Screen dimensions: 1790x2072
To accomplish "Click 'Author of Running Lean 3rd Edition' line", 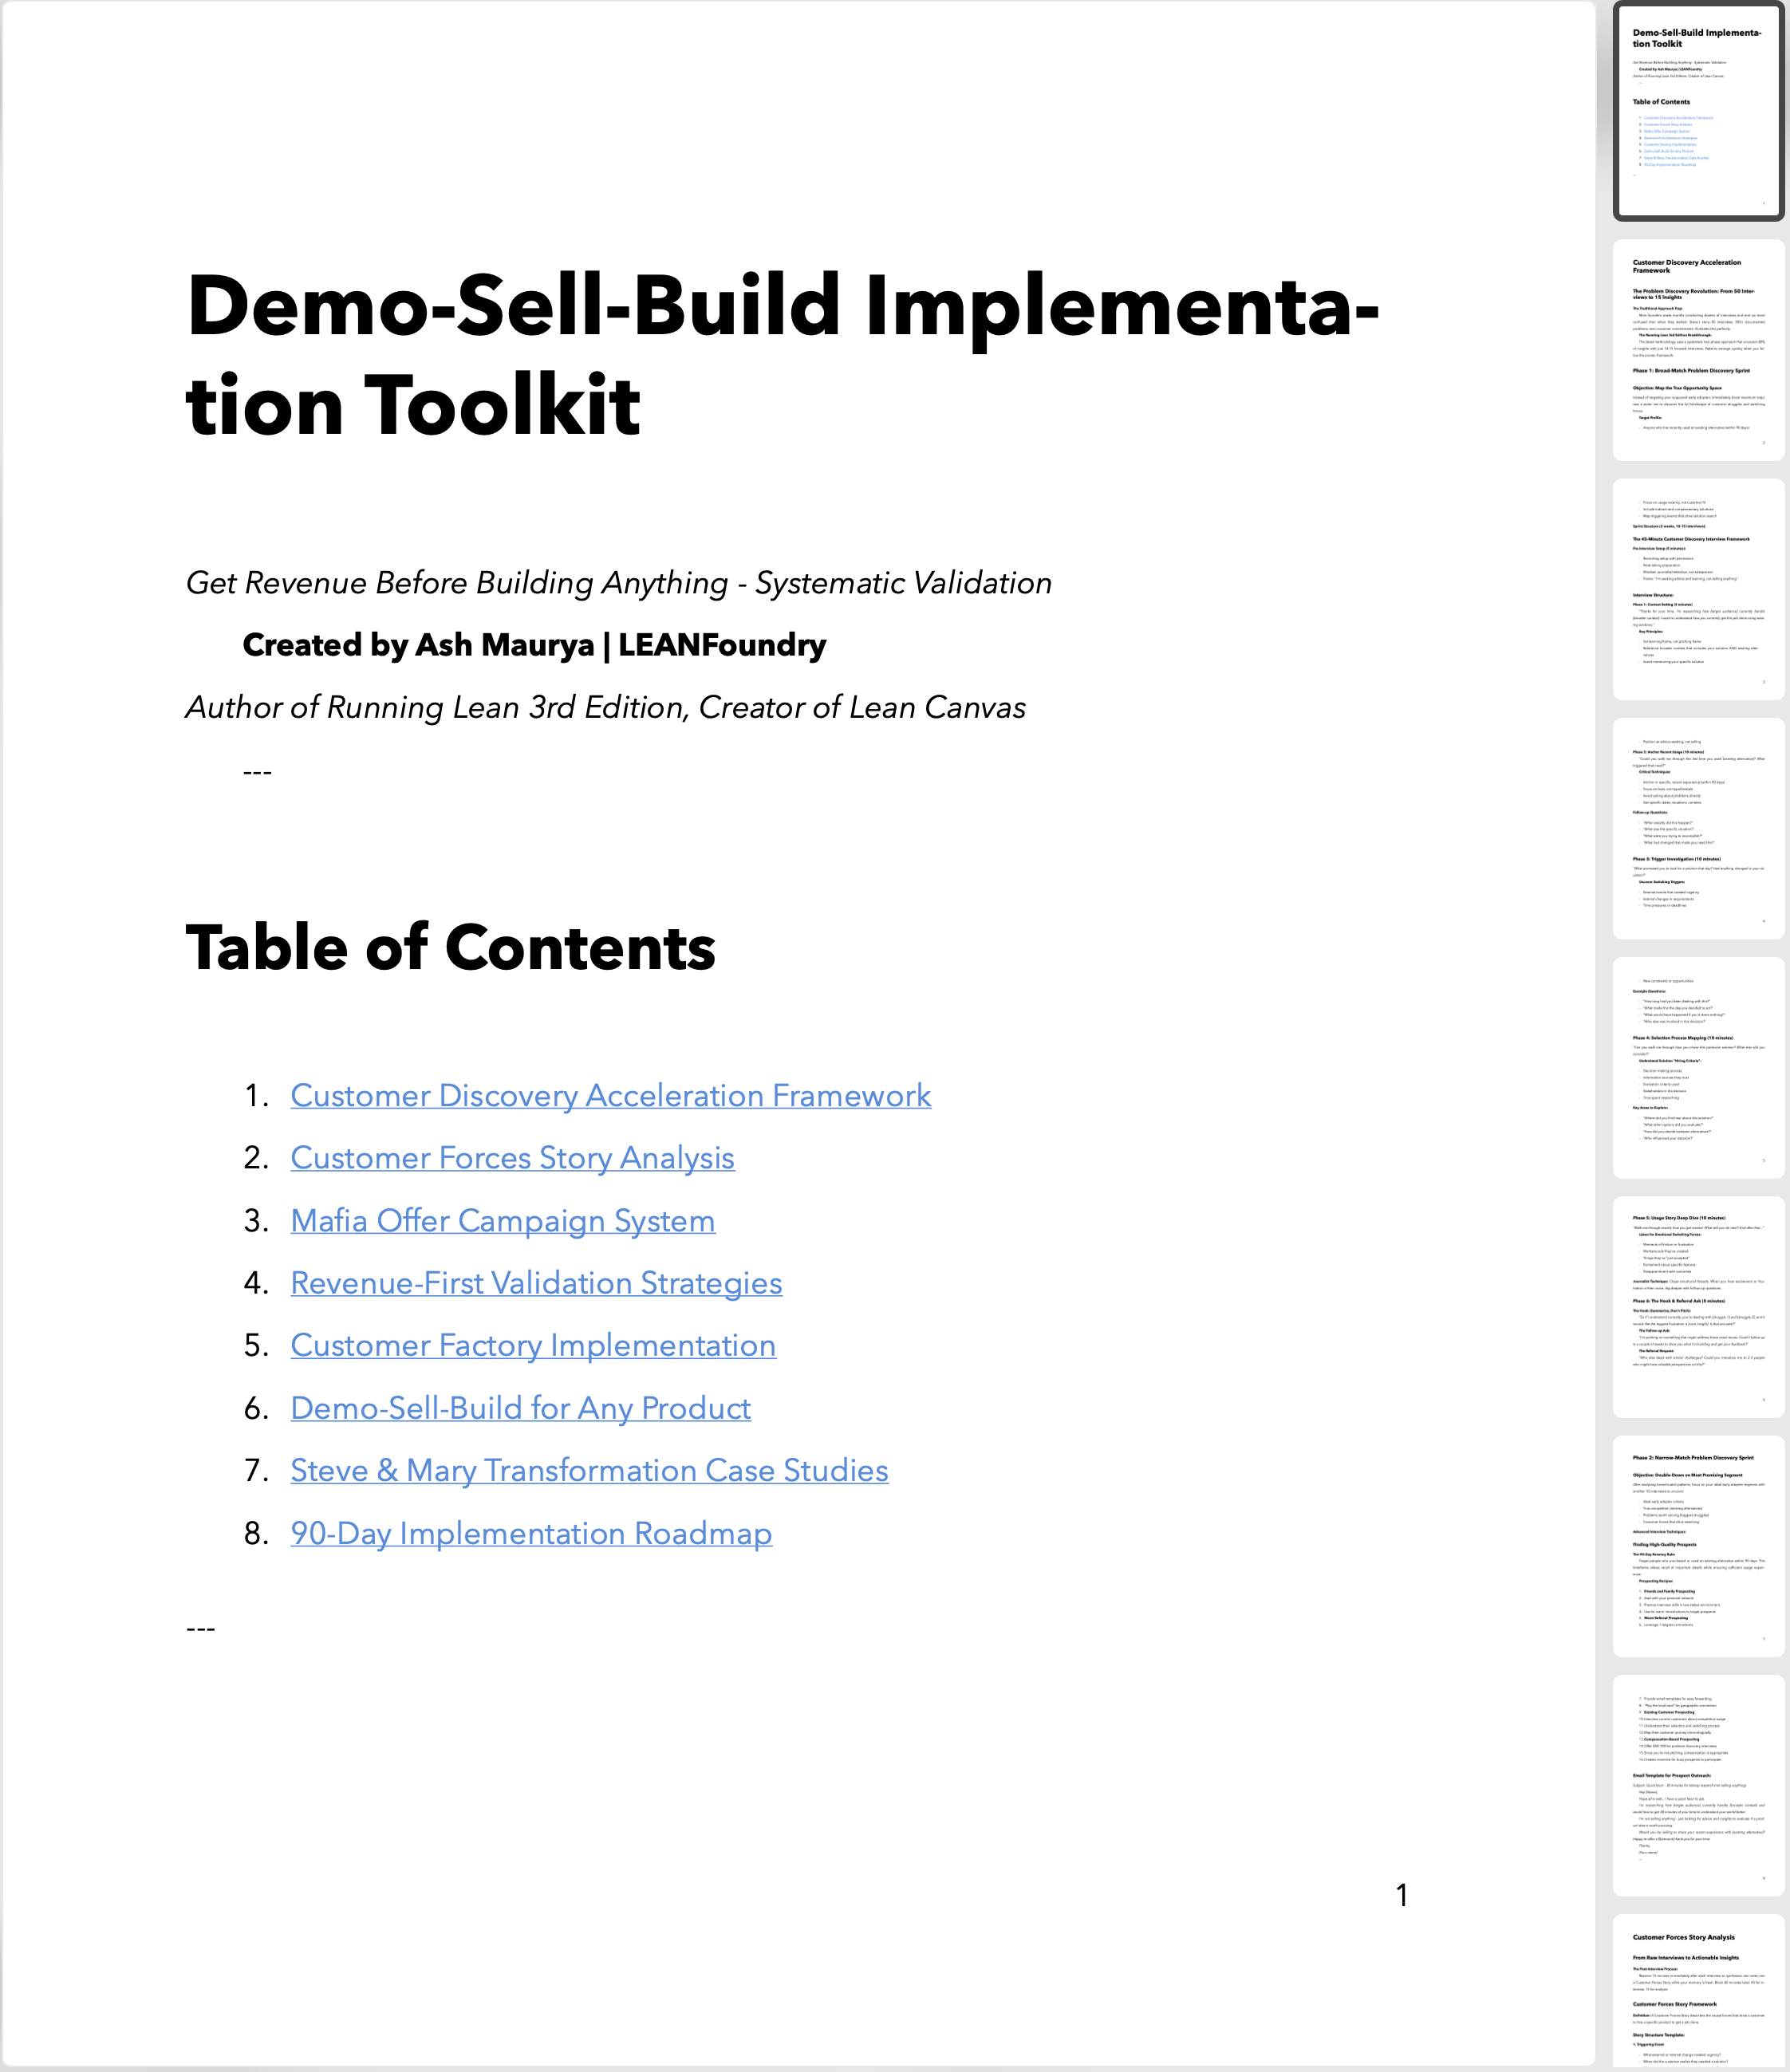I will pyautogui.click(x=606, y=707).
